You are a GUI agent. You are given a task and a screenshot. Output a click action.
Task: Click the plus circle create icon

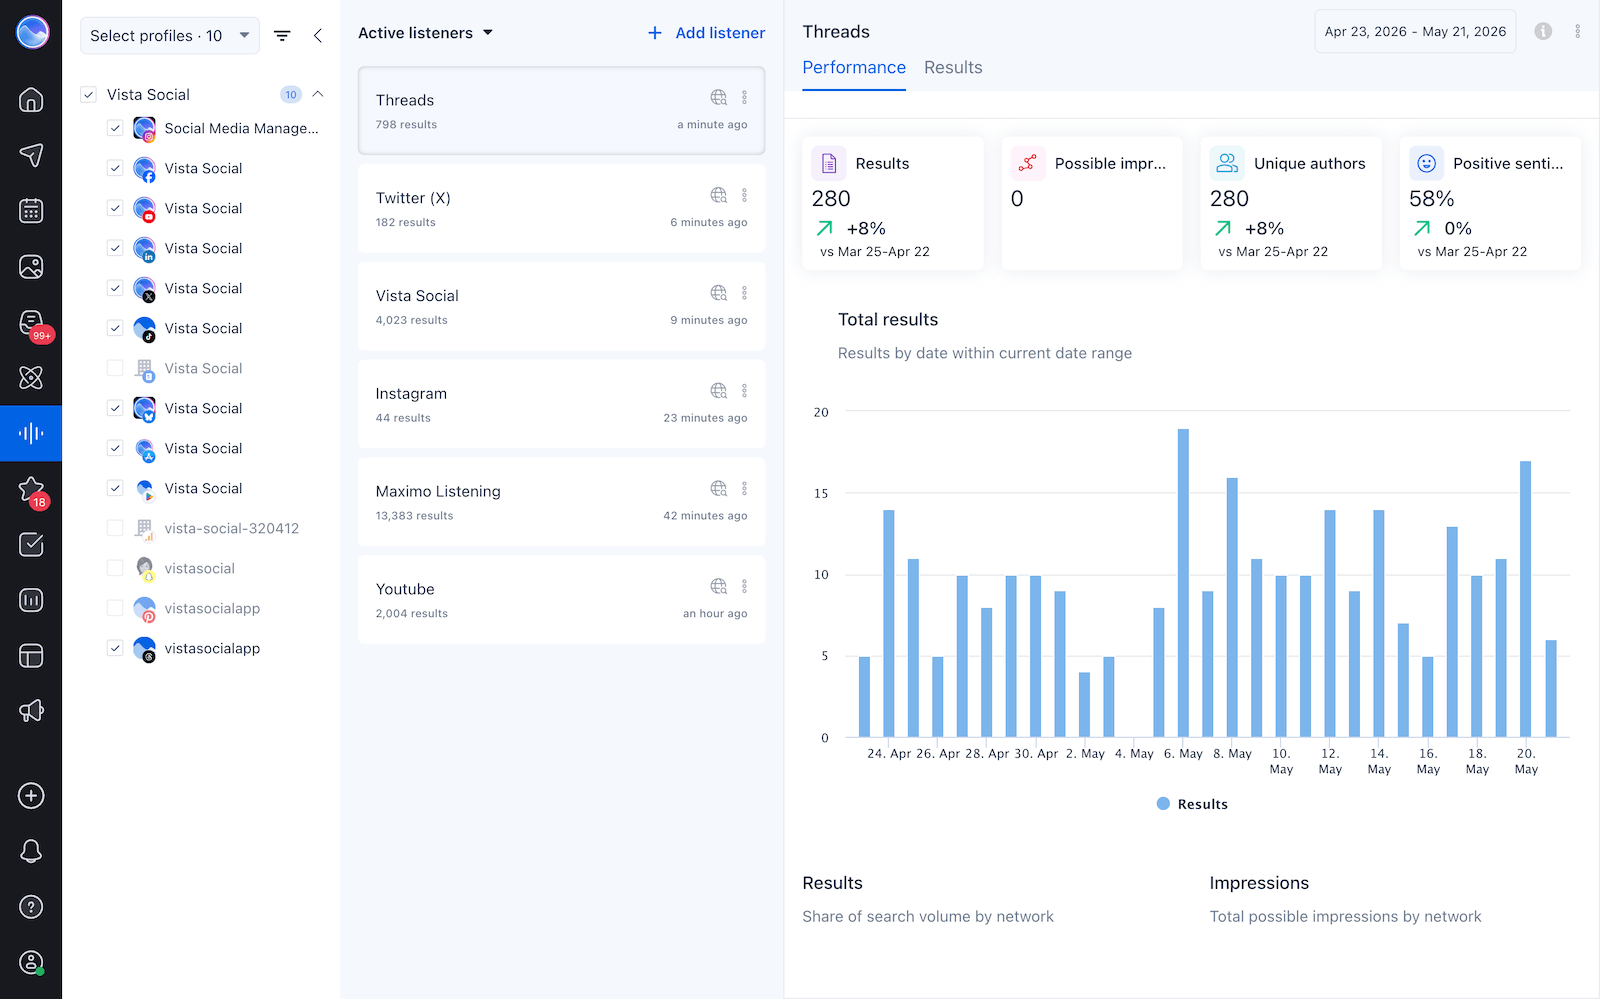click(x=31, y=796)
